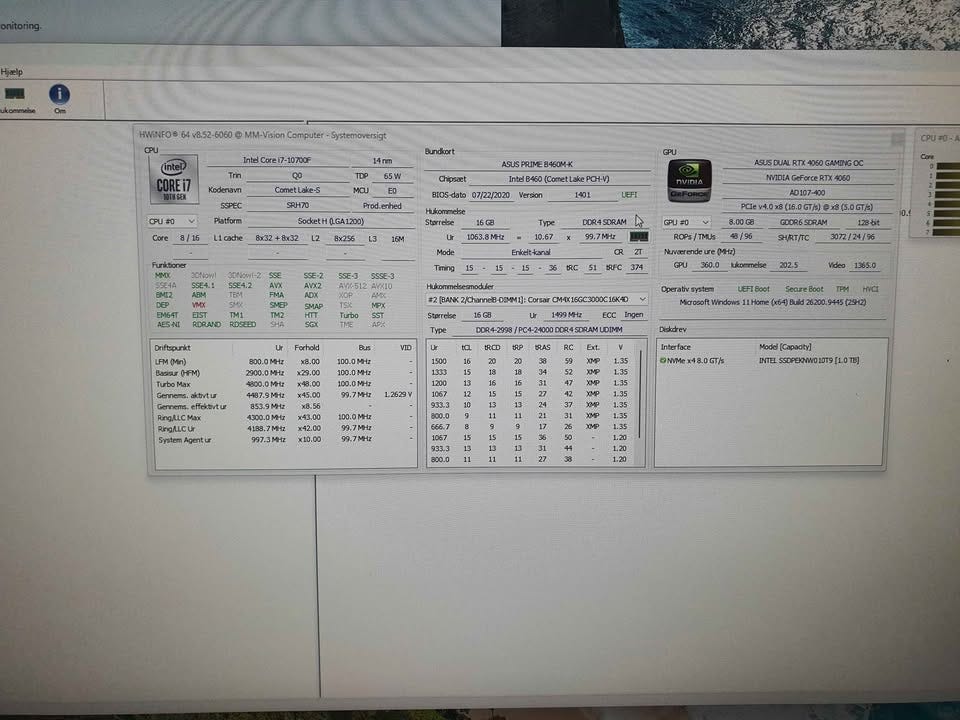Click the PCIe v4.0 x8 link field
Viewport: 960px width, 720px height.
pyautogui.click(x=808, y=207)
